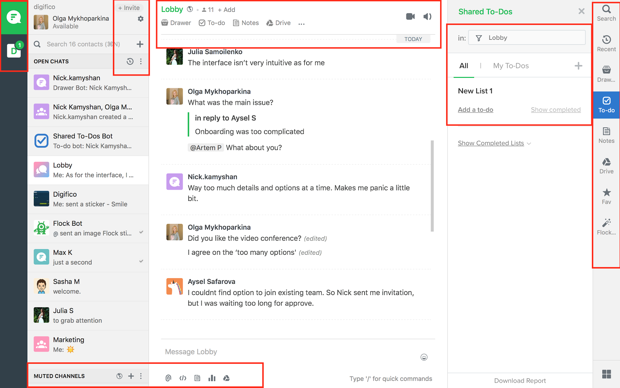Add a muted channel with plus
The image size is (620, 388).
[131, 376]
